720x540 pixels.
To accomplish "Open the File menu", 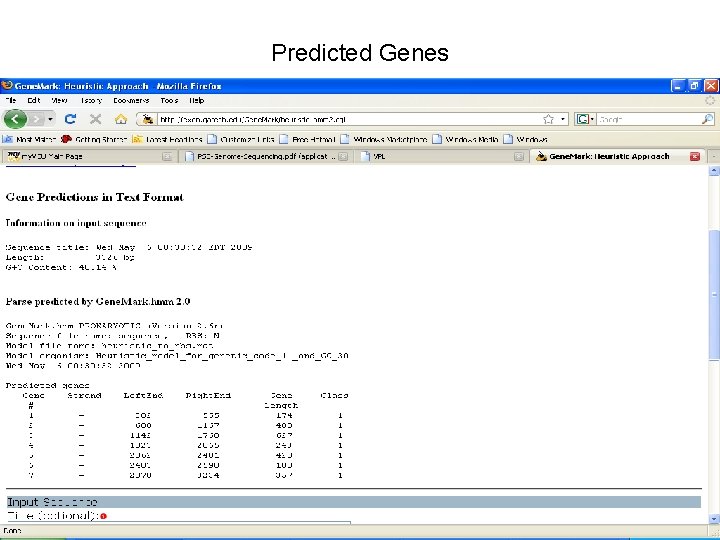I will 11,101.
